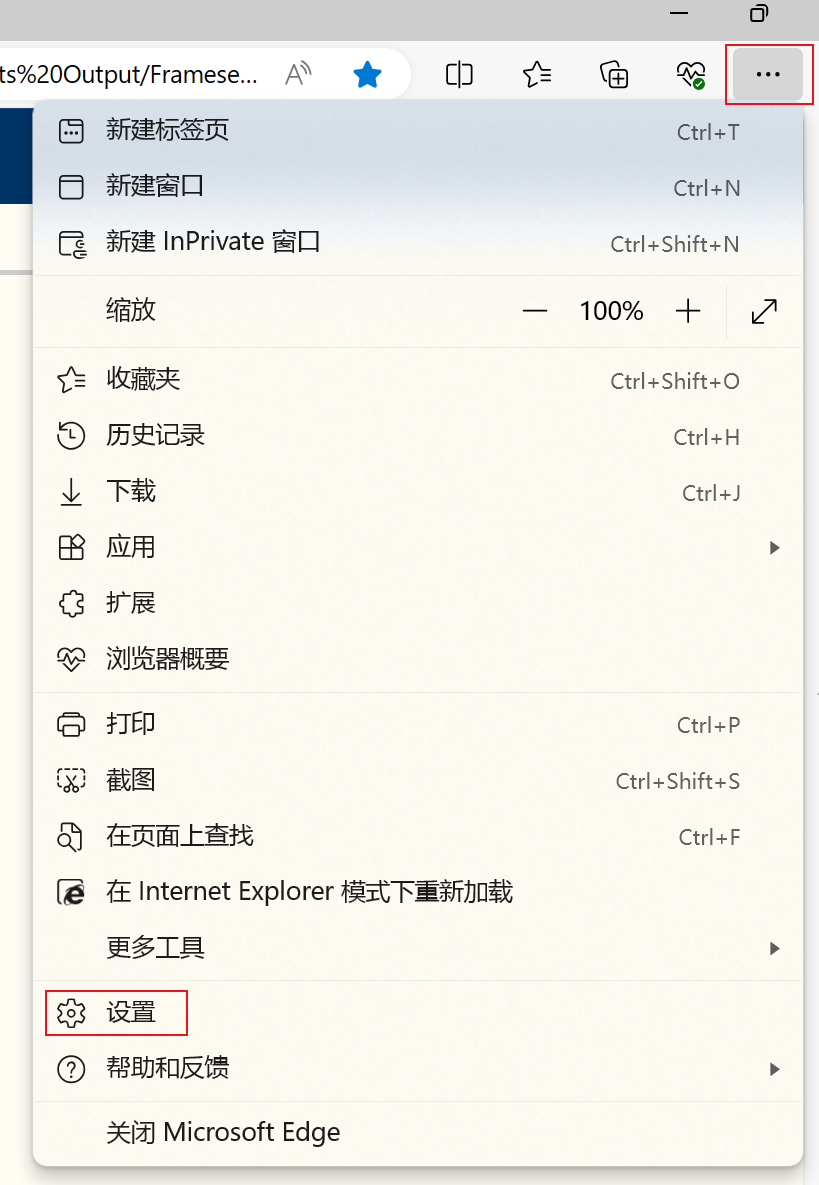The image size is (819, 1185).
Task: Choose 设置 in the menu
Action: pos(131,1013)
